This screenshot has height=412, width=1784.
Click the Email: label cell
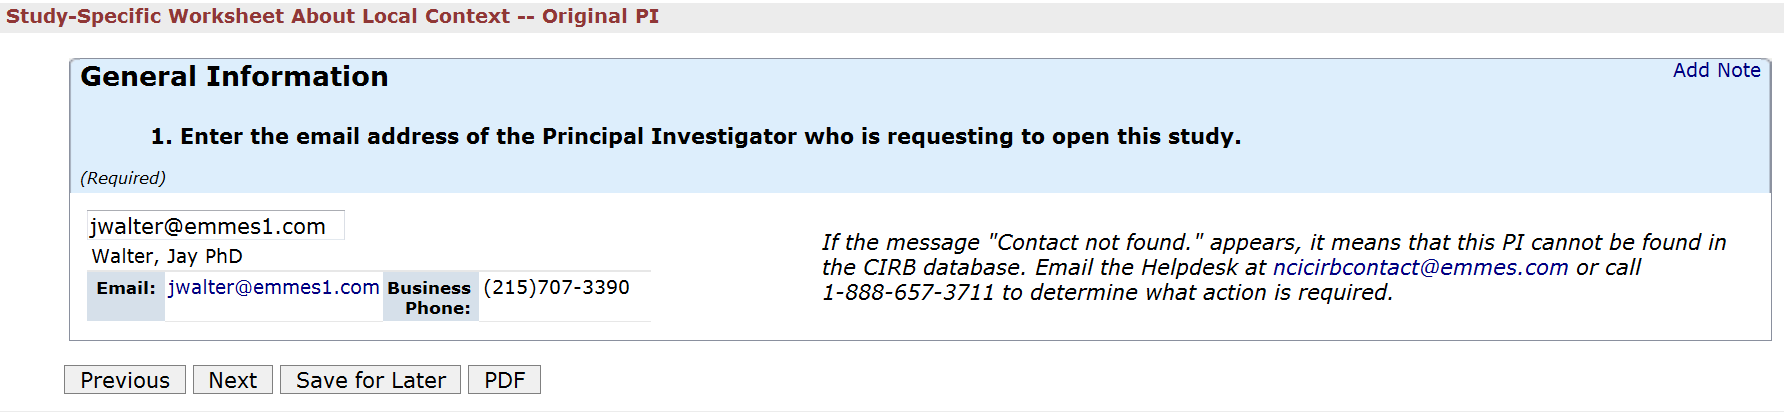tap(126, 289)
